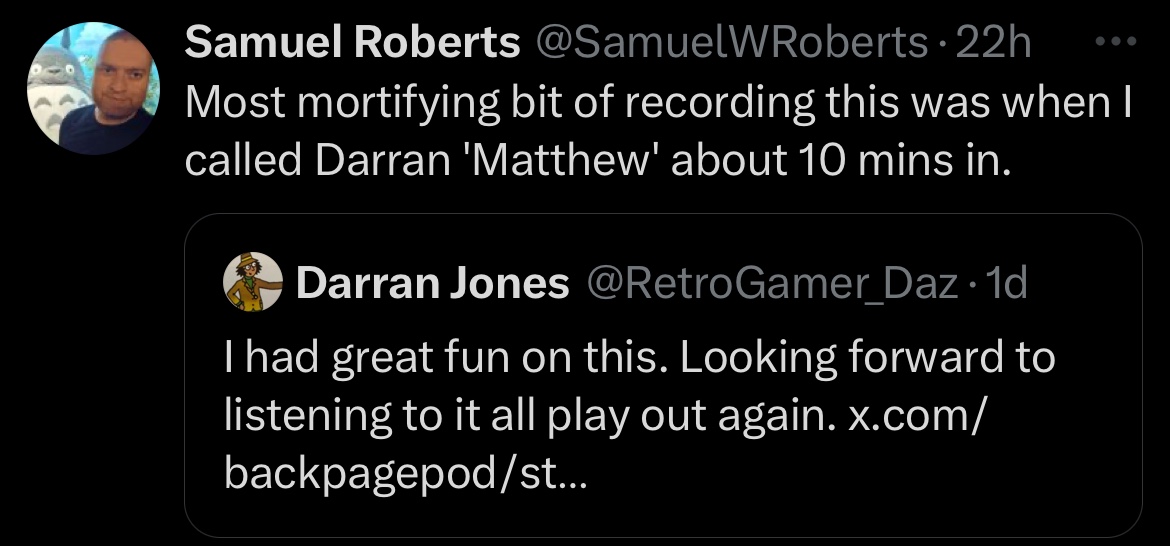Click the Darran Jones display name
This screenshot has height=546, width=1170.
(433, 283)
